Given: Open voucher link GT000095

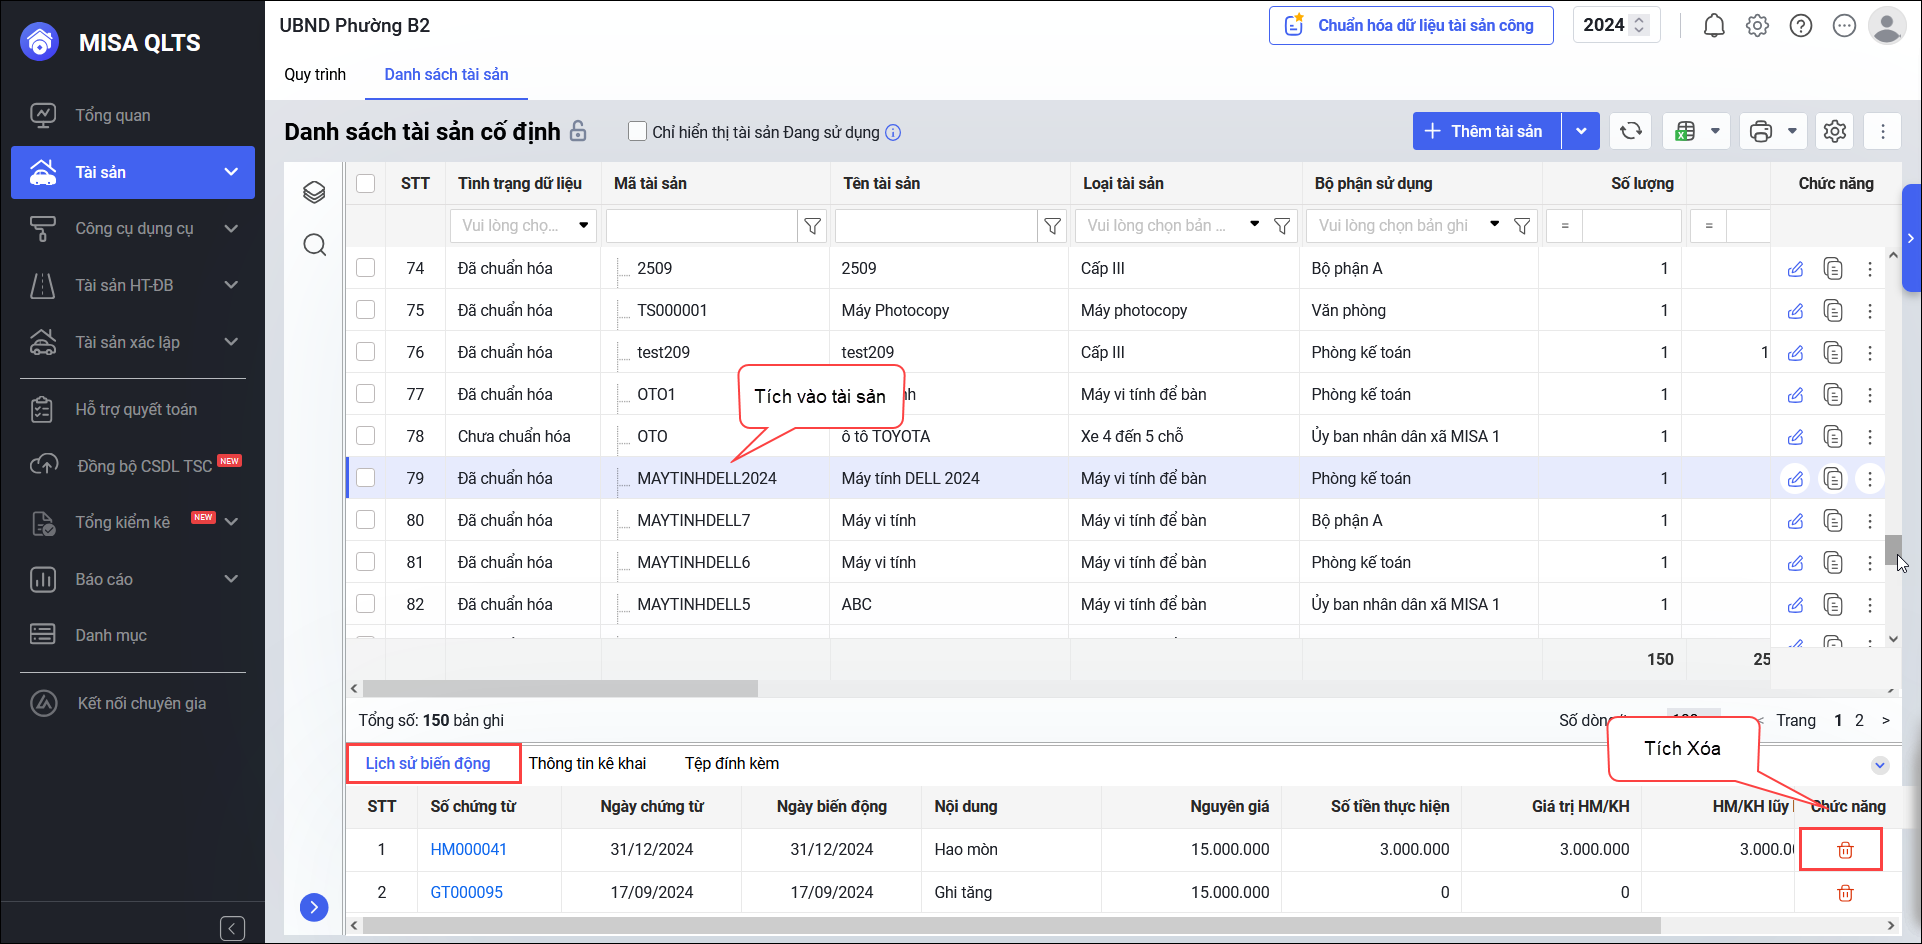Looking at the screenshot, I should pyautogui.click(x=466, y=892).
